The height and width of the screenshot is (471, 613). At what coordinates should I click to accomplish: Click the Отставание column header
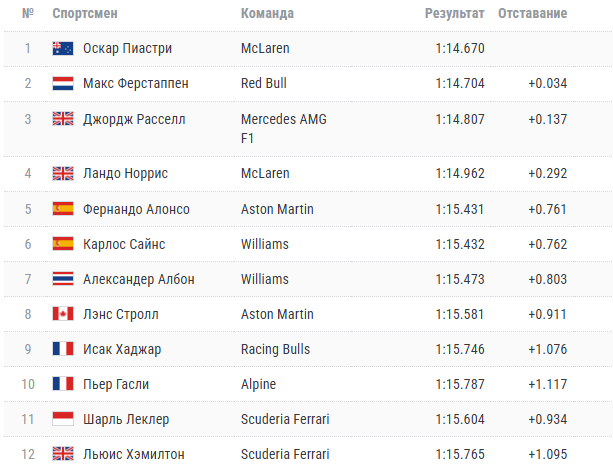click(532, 13)
